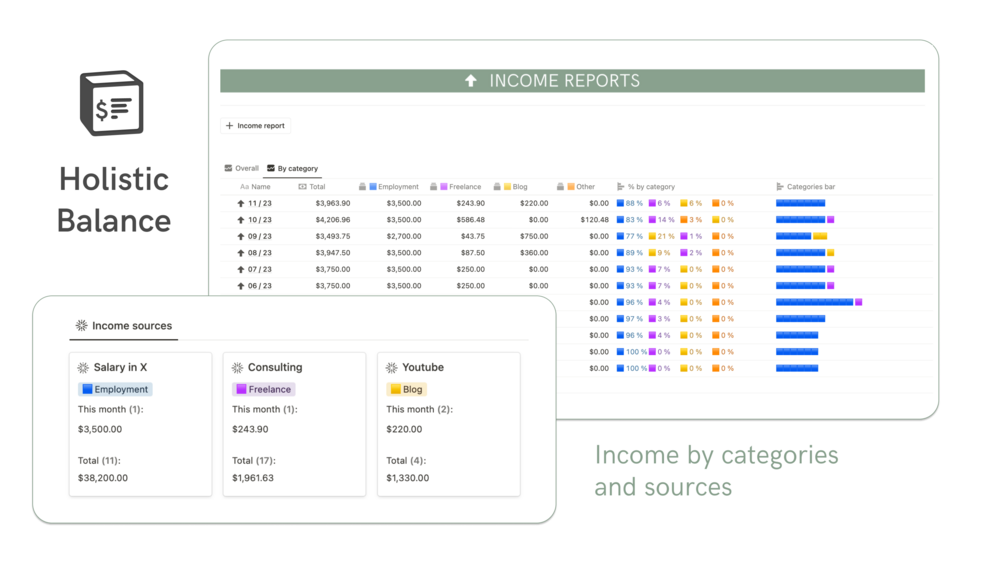Click the blue Employment tag on Salary card
Screen dimensions: 1005x565
coord(115,389)
